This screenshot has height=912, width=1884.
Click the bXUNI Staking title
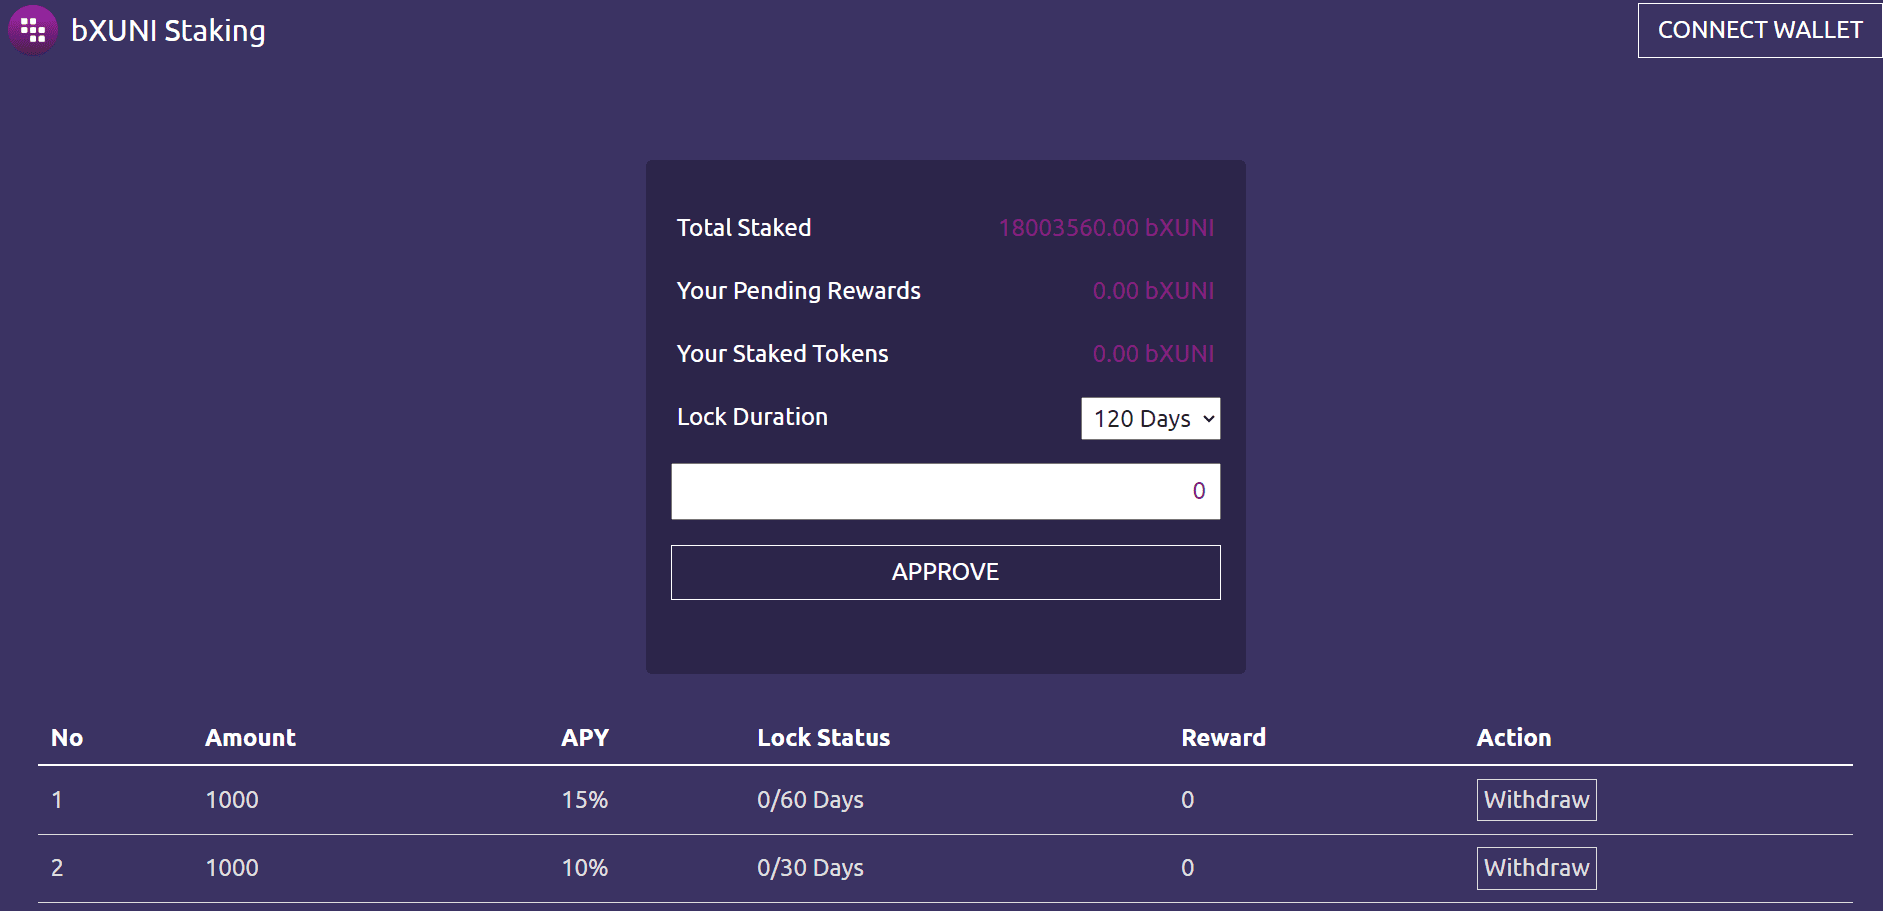(168, 31)
